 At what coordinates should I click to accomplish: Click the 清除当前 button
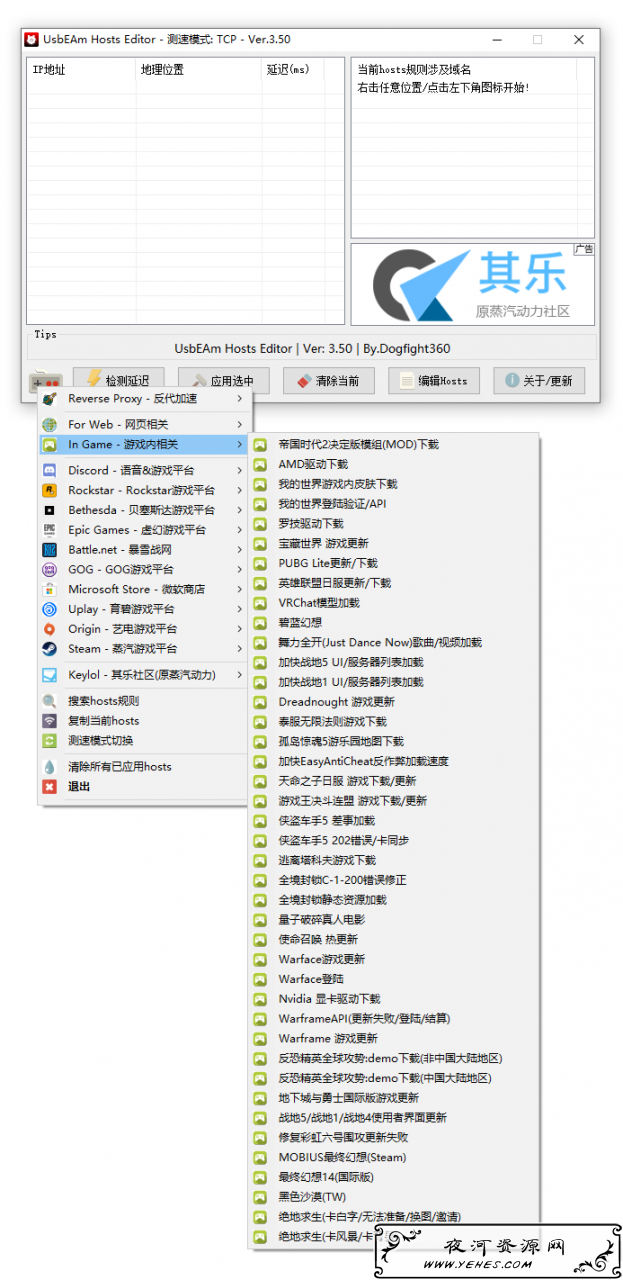[x=328, y=380]
